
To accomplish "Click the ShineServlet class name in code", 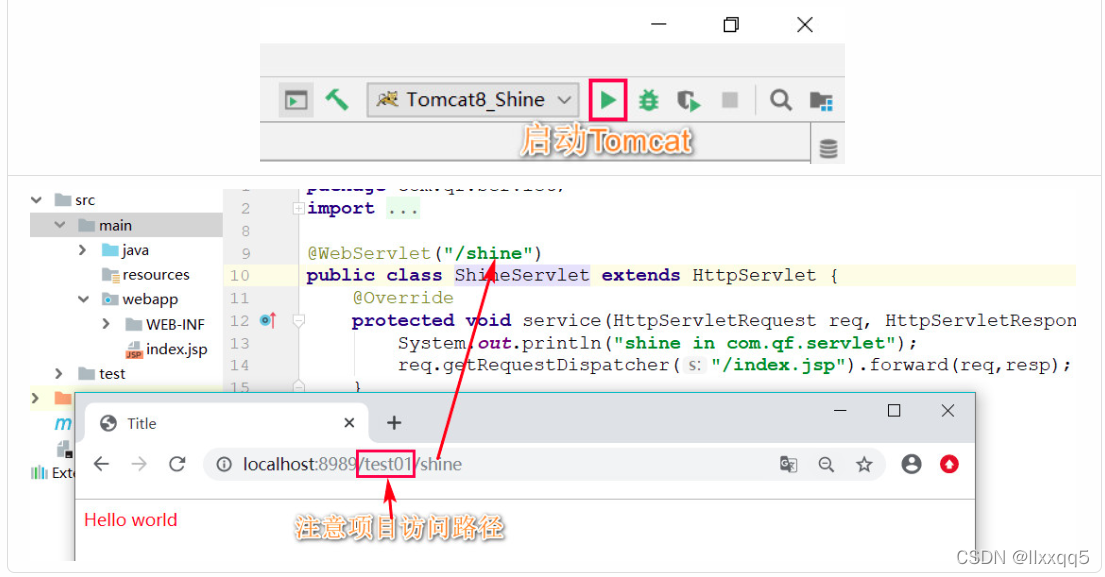I will click(x=521, y=275).
